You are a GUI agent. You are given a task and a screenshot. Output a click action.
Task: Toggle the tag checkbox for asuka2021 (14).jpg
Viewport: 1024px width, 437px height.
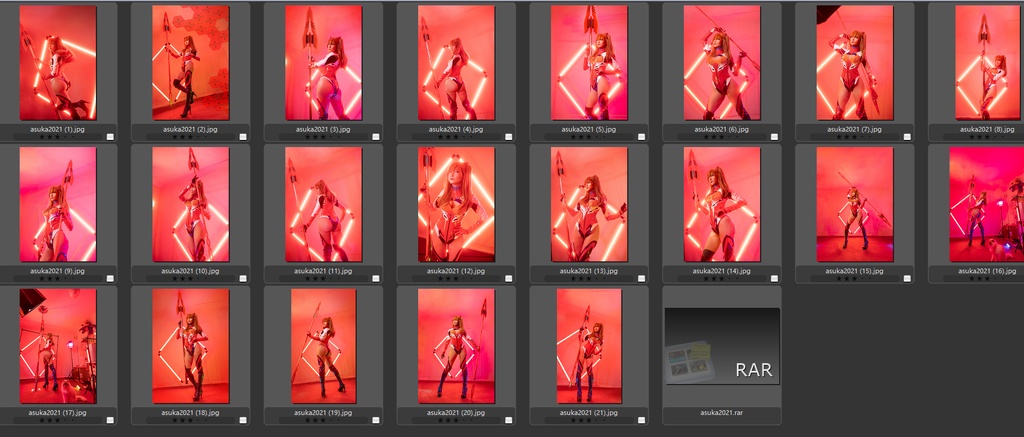(x=775, y=278)
